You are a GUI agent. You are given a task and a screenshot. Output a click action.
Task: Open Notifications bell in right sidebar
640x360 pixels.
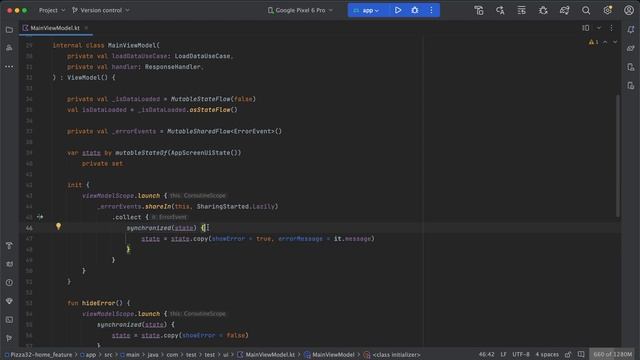coord(631,29)
